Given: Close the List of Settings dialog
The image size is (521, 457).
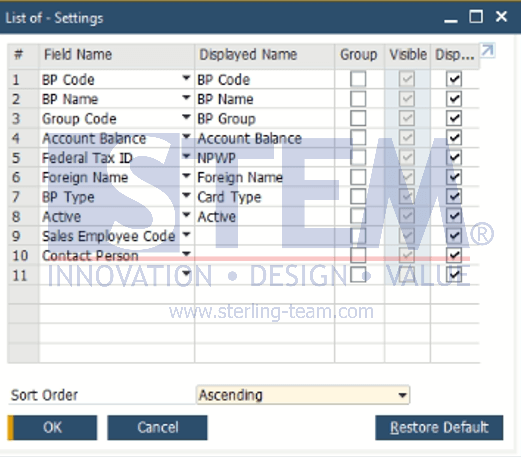Looking at the screenshot, I should click(x=501, y=16).
